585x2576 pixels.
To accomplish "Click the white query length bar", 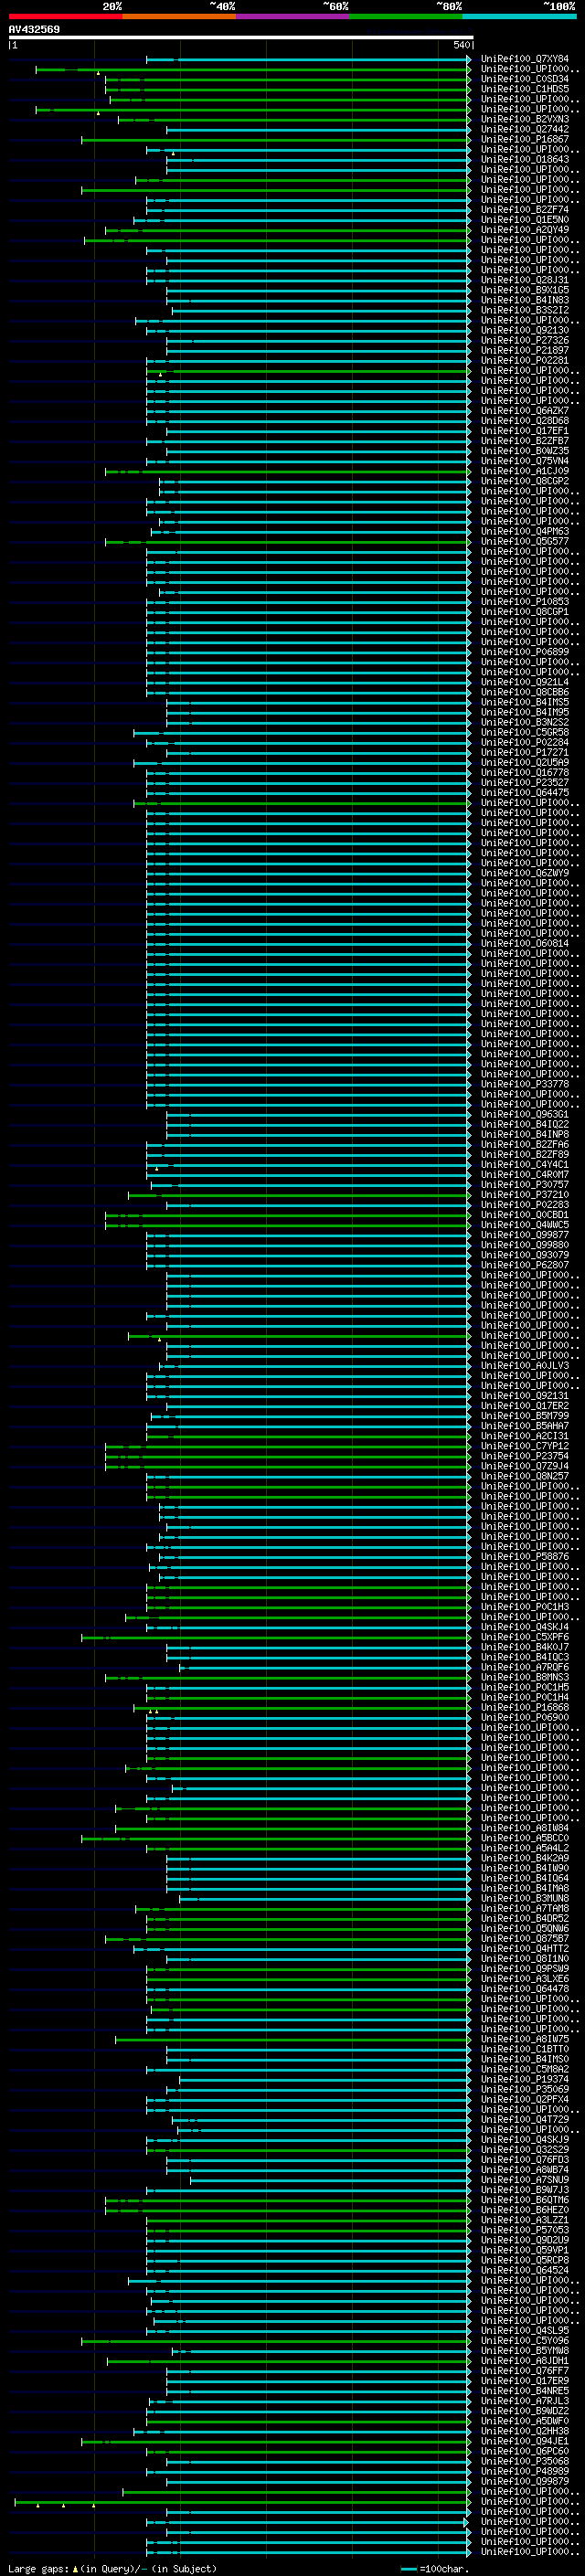I will coord(240,38).
